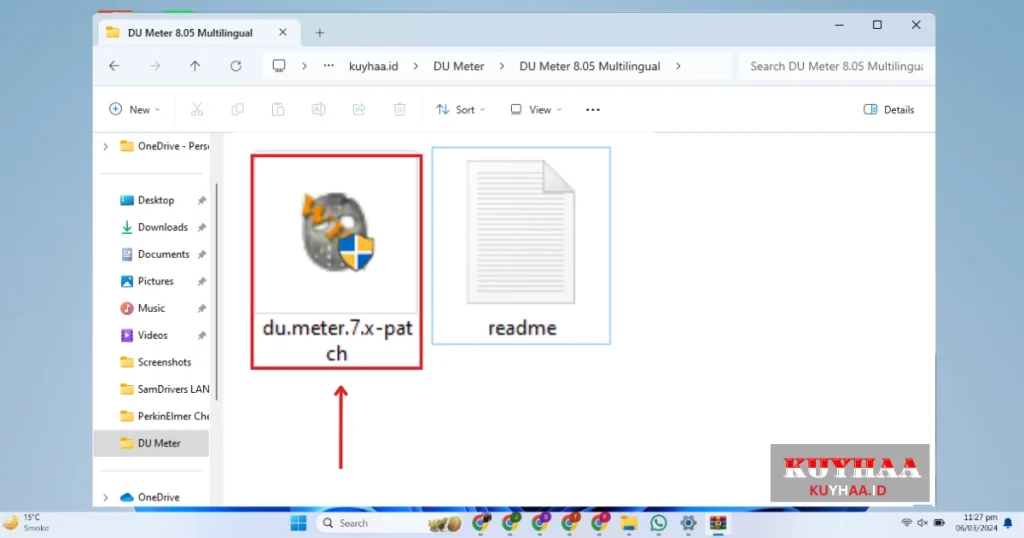Click the Copy icon in the toolbar
Image resolution: width=1024 pixels, height=538 pixels.
pos(238,110)
